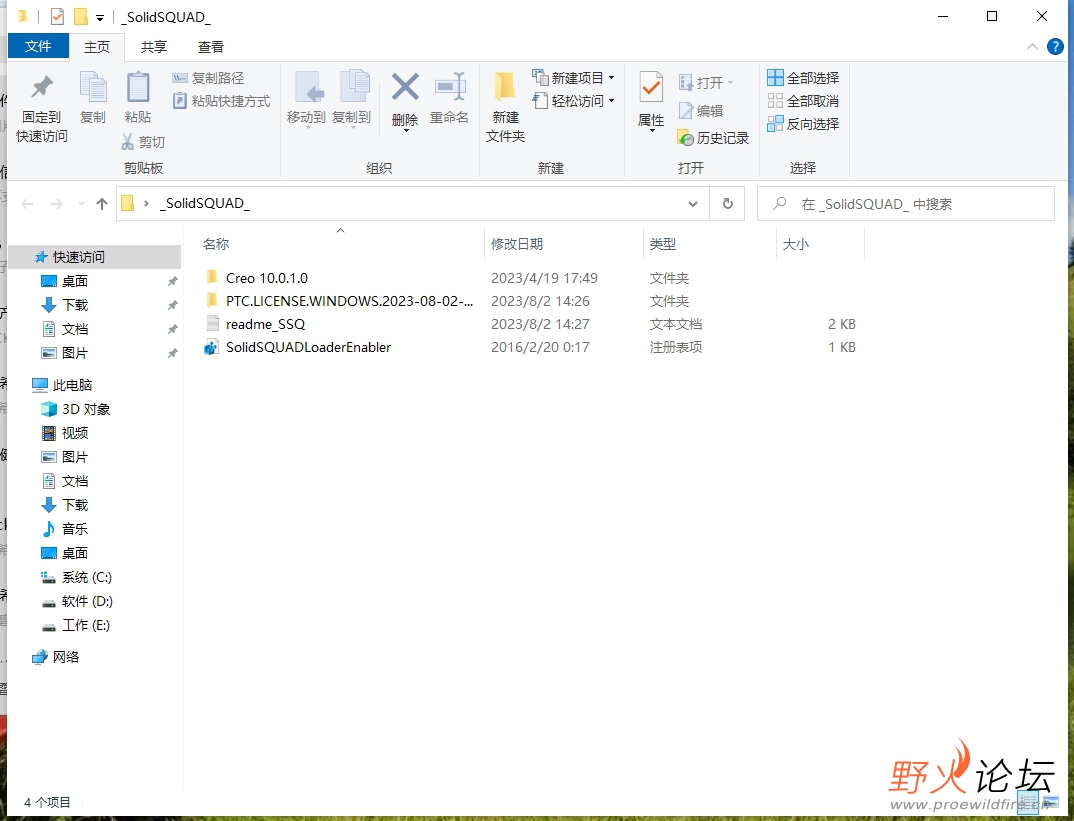
Task: Open the Customize Quick Access Toolbar dropdown
Action: point(100,18)
